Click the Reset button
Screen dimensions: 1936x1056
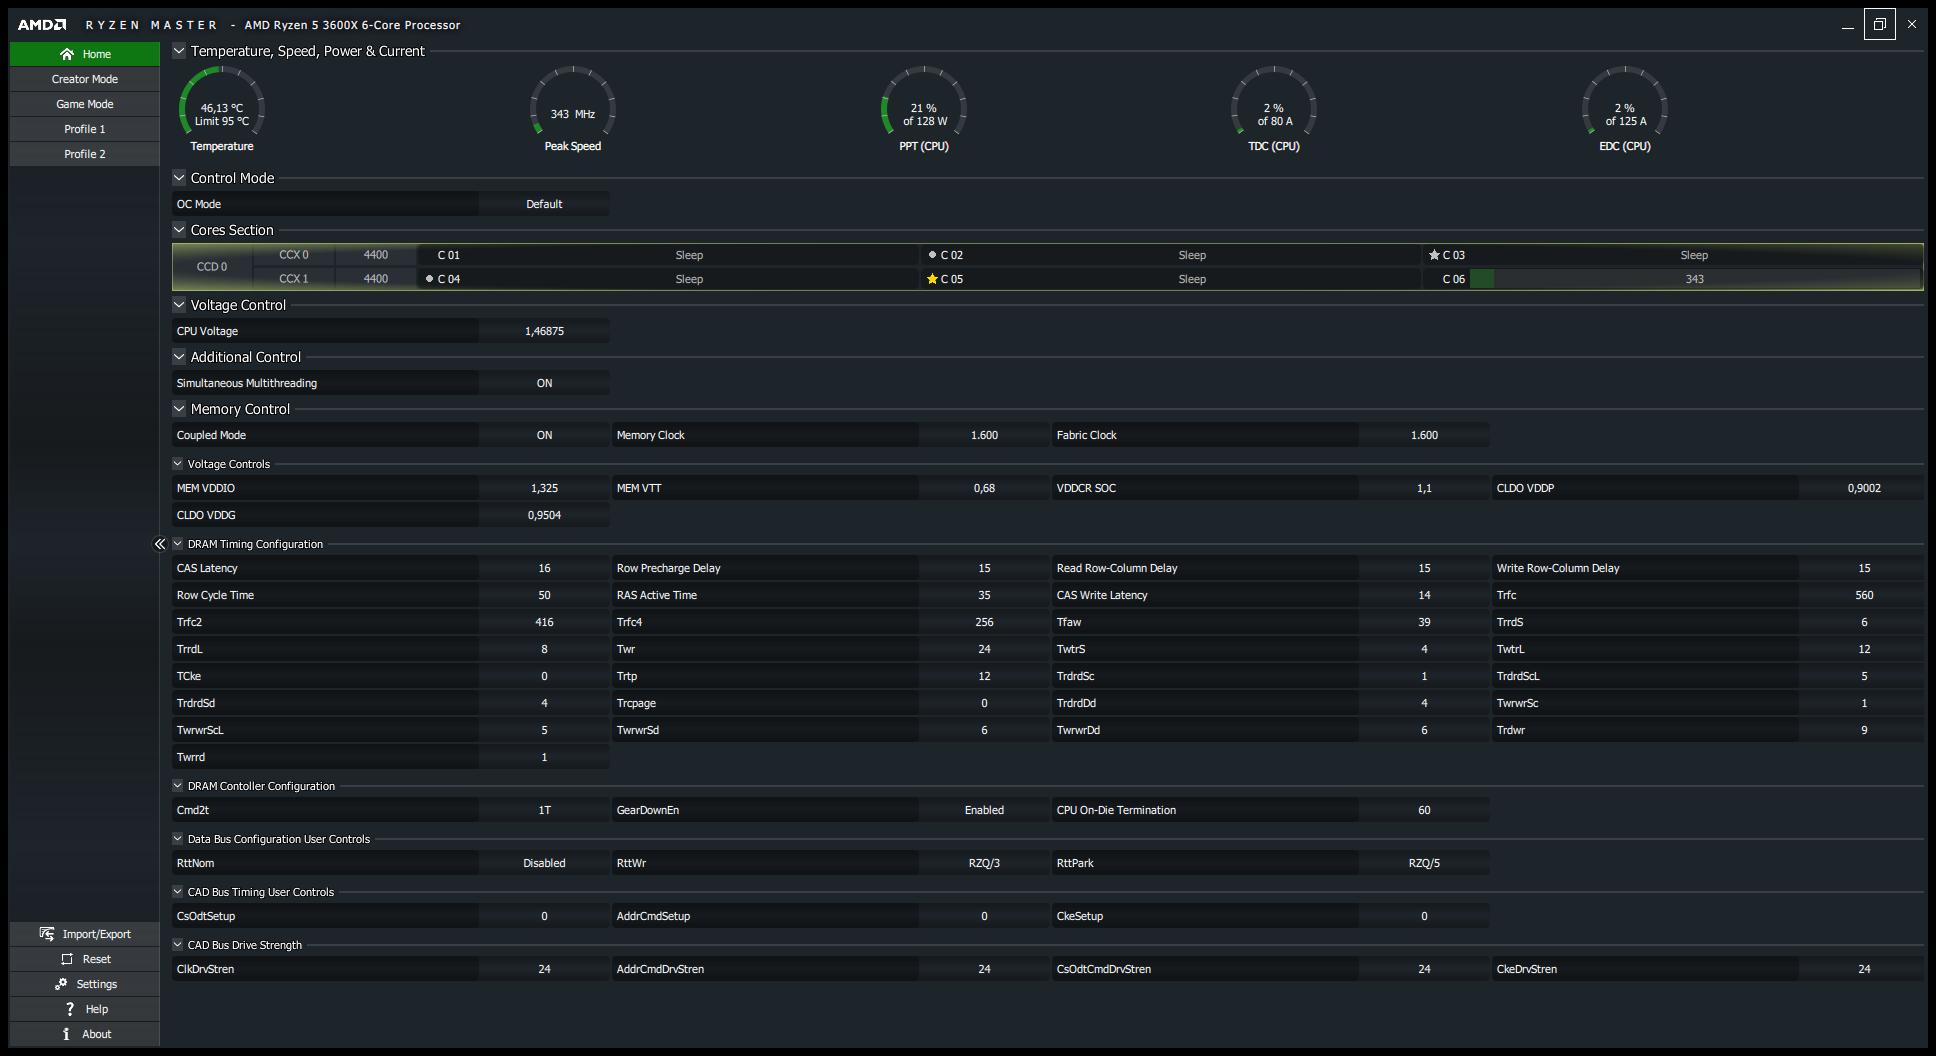click(85, 959)
